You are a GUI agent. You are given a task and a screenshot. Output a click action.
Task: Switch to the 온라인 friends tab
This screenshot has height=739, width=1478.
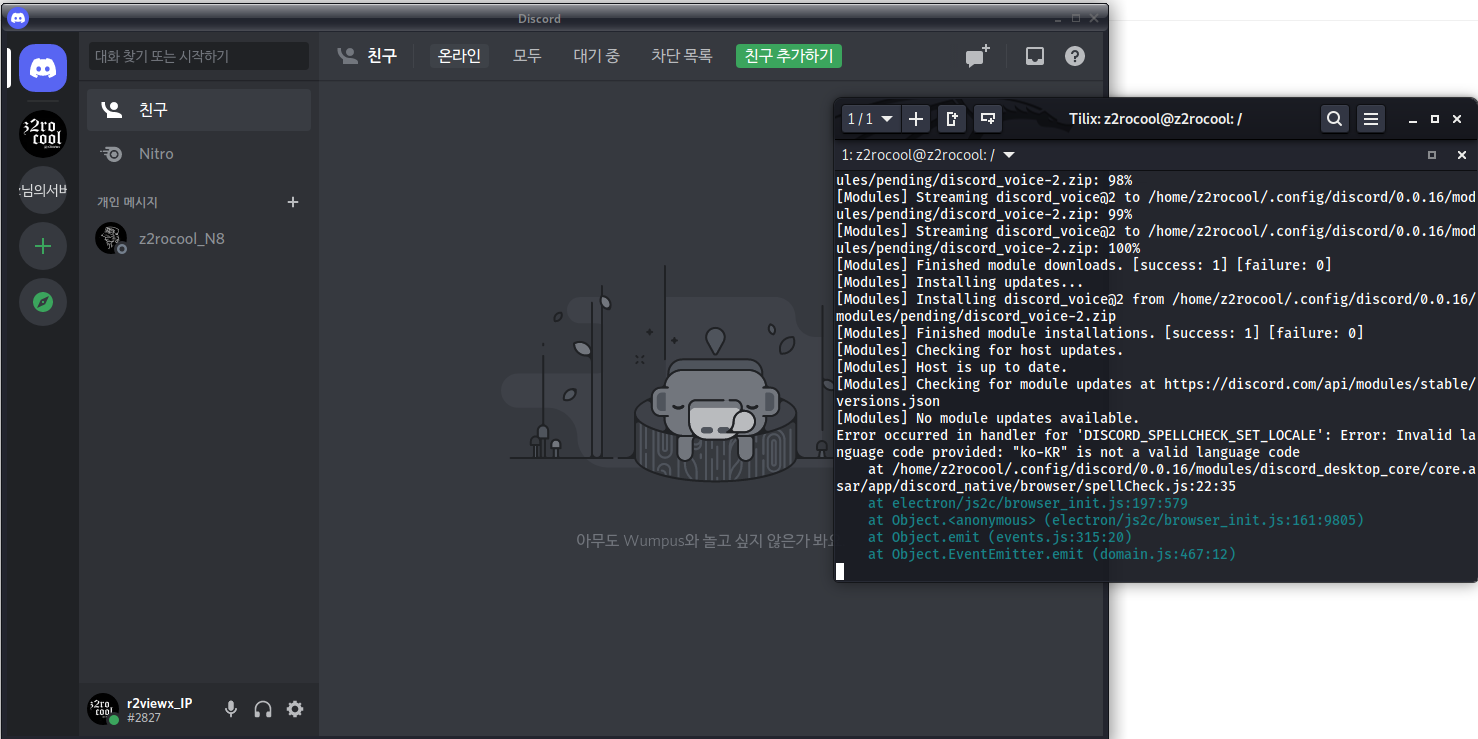click(459, 56)
